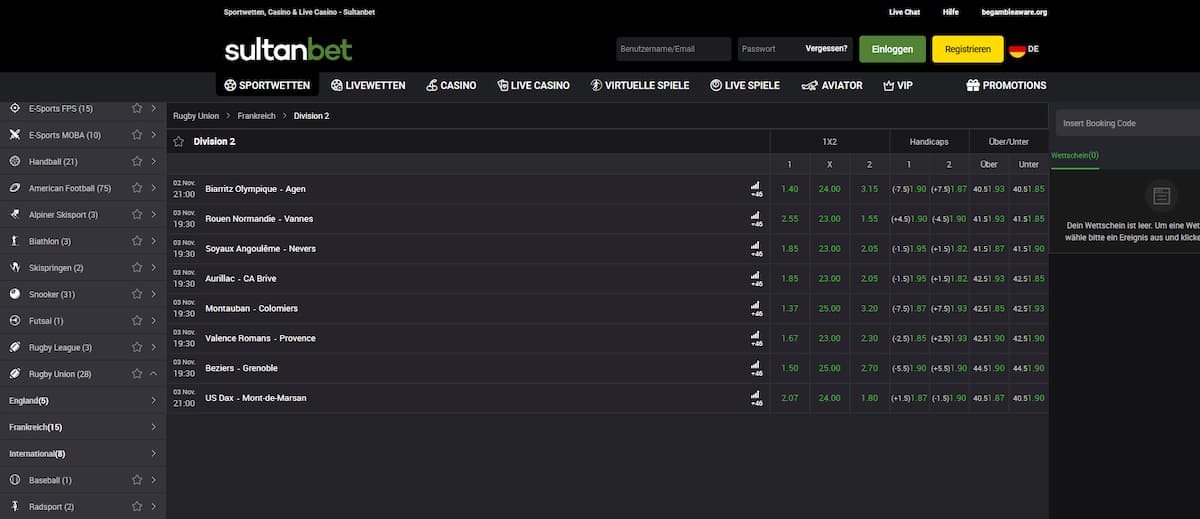Favorite Division 2 league with star

179,142
